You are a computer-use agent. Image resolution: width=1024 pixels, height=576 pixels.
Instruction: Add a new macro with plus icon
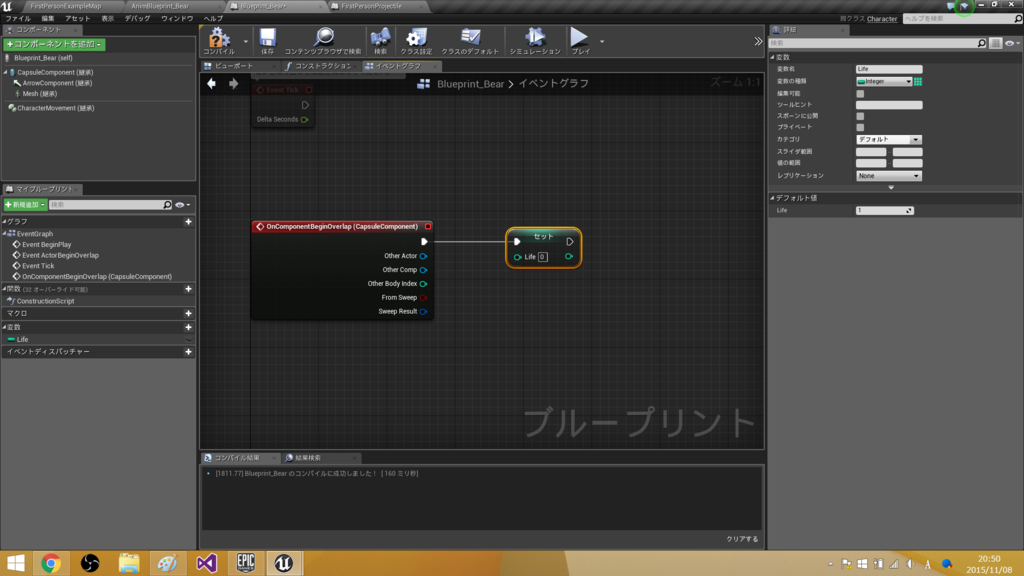pyautogui.click(x=188, y=313)
